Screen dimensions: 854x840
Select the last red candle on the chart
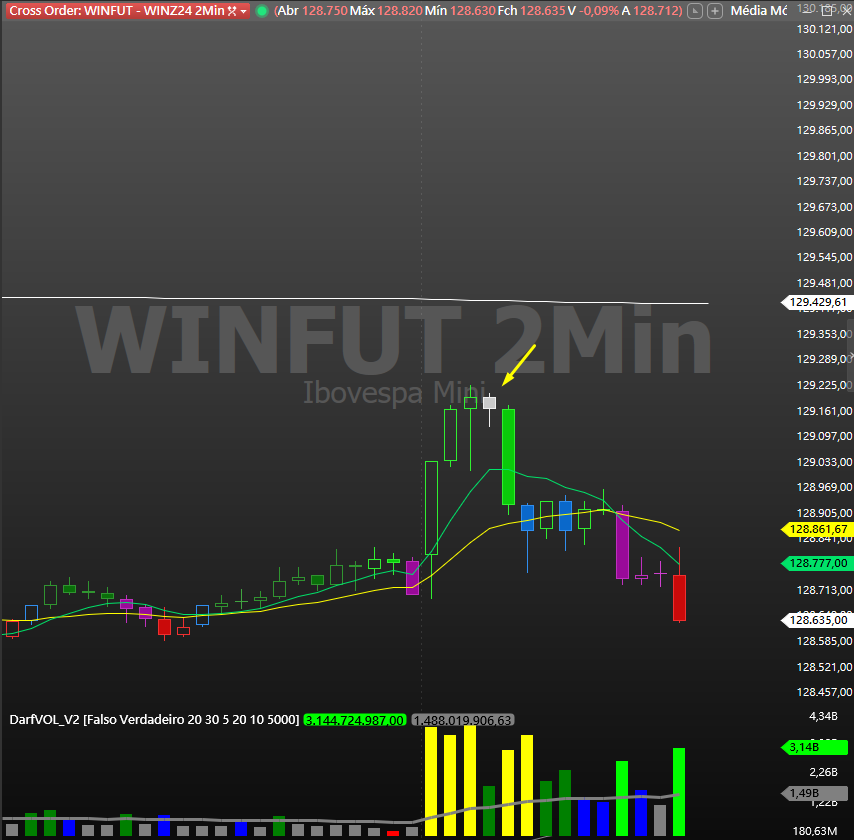pos(679,598)
